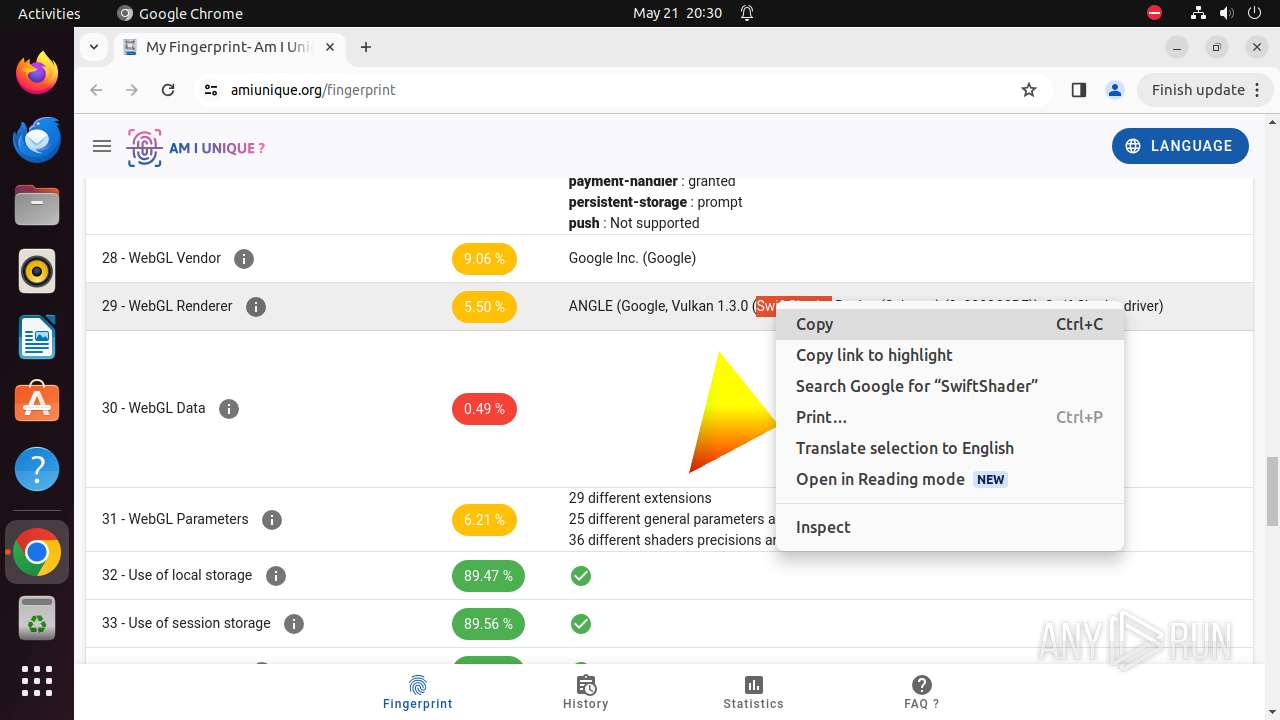The image size is (1280, 720).
Task: Select Translate selection to English
Action: (x=949, y=448)
